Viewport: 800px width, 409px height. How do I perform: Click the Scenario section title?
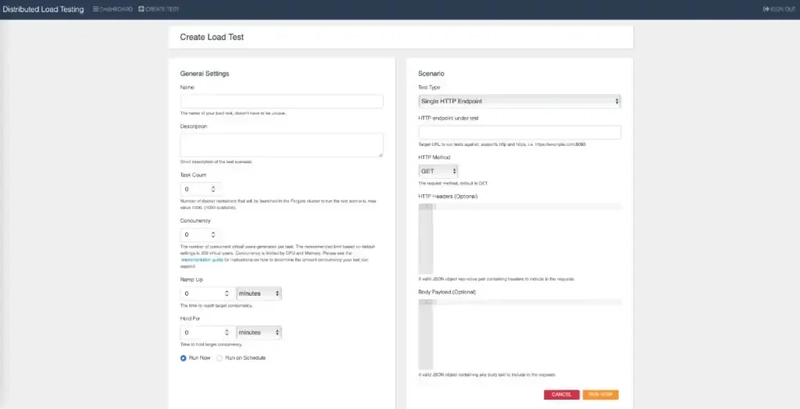pos(431,73)
